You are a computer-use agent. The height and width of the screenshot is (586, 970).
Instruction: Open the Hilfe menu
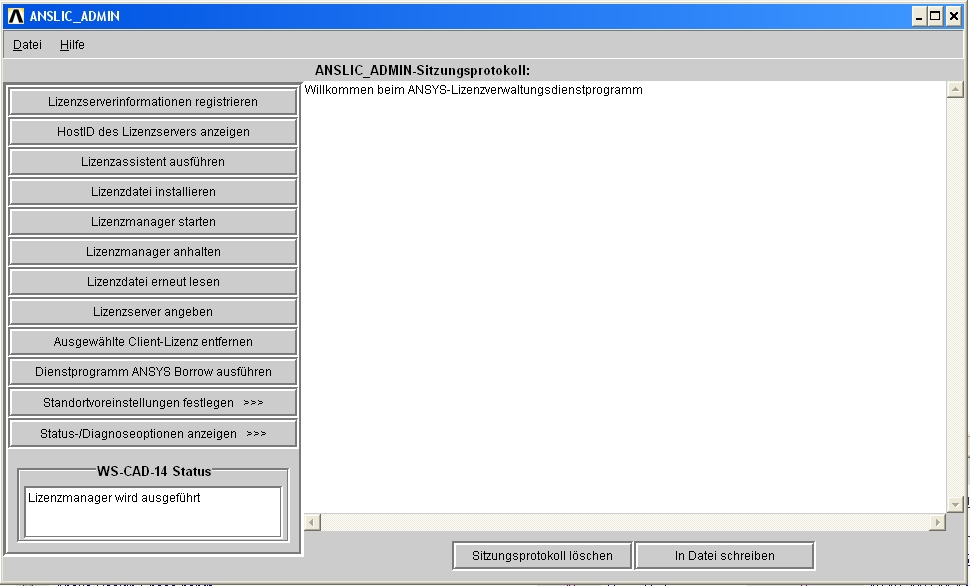pyautogui.click(x=72, y=45)
